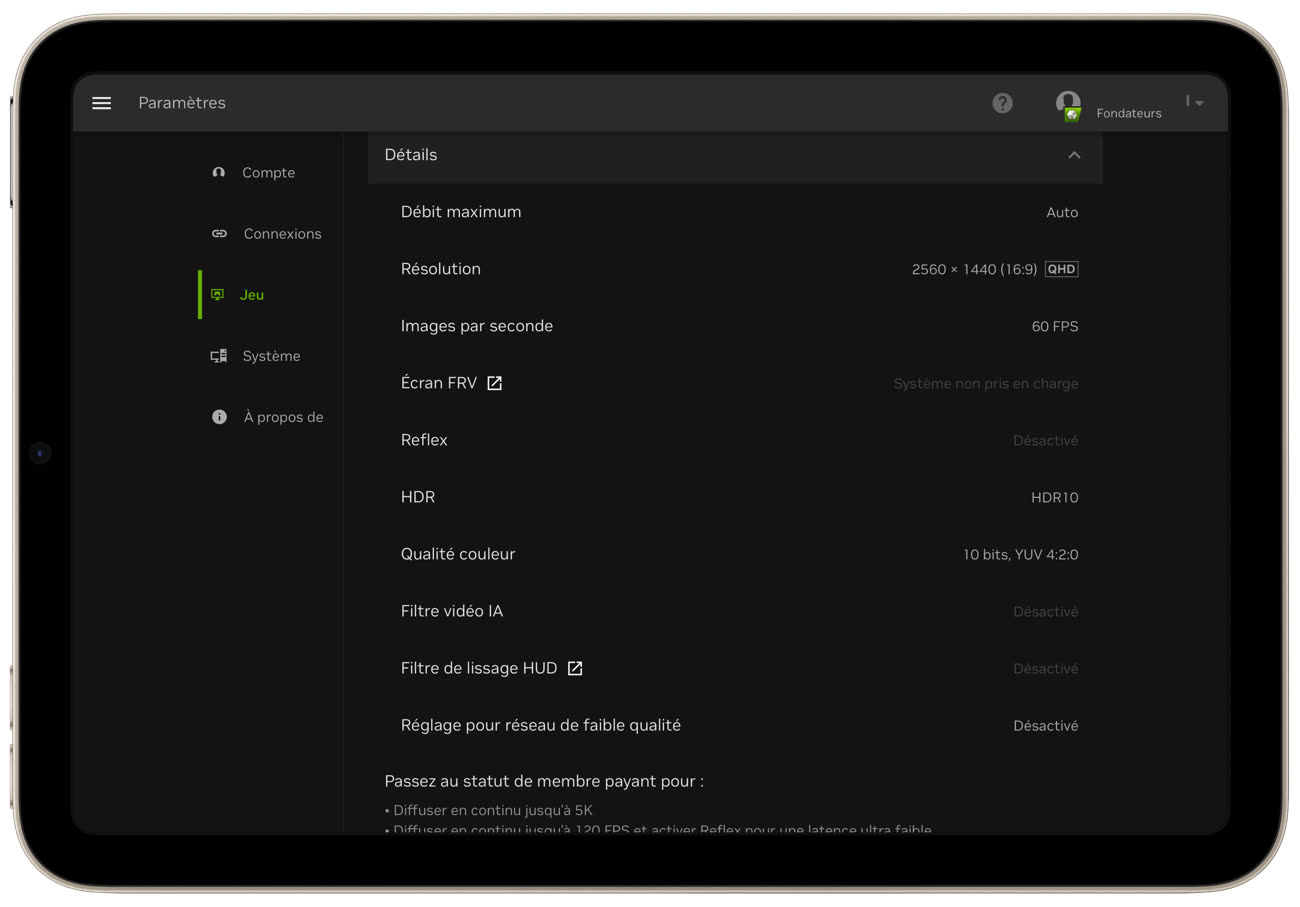The image size is (1300, 907).
Task: Click the À propos de info icon
Action: click(x=219, y=417)
